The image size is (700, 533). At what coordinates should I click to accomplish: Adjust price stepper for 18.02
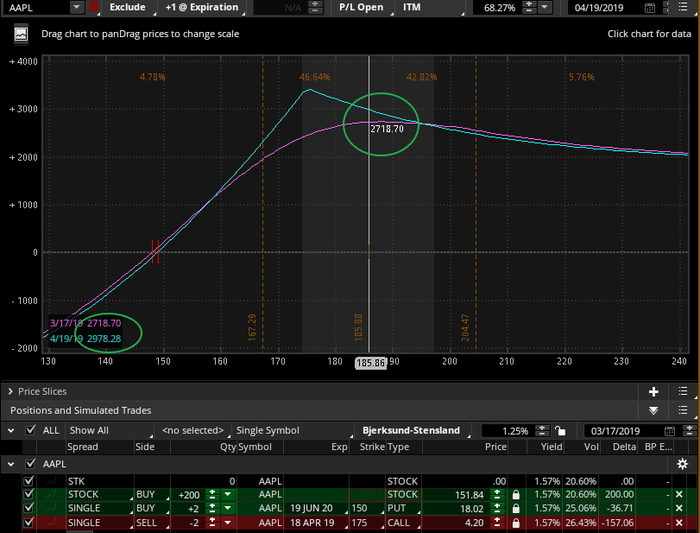[x=497, y=508]
